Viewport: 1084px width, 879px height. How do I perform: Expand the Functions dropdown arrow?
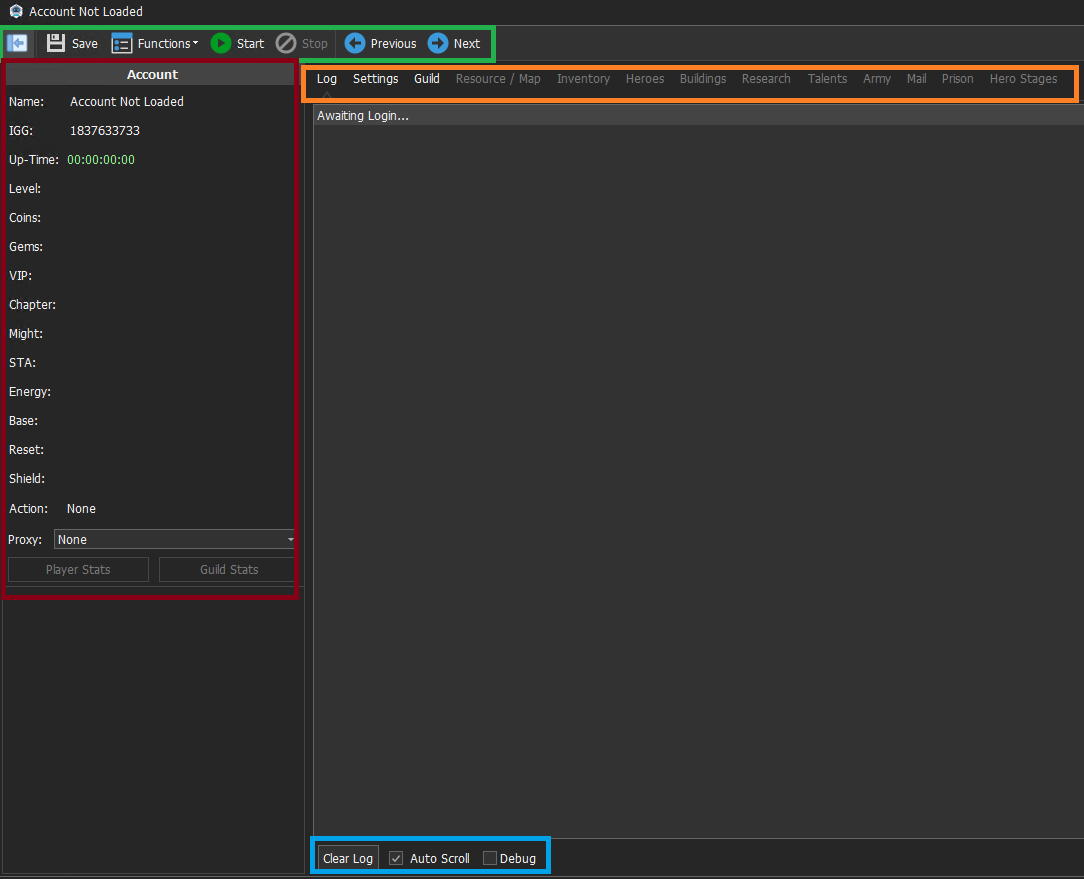point(195,43)
